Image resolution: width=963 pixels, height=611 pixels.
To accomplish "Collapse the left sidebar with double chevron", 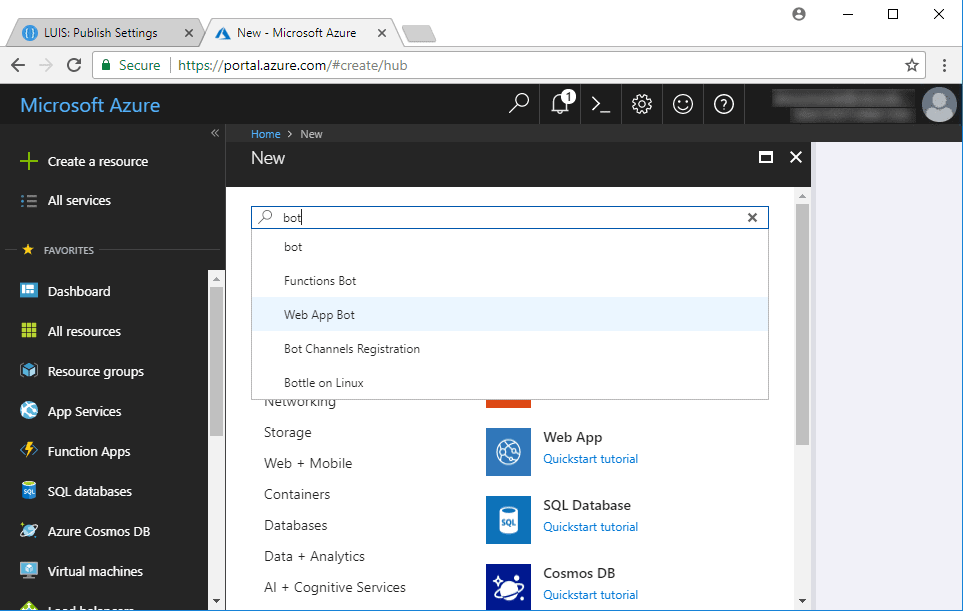I will tap(215, 133).
